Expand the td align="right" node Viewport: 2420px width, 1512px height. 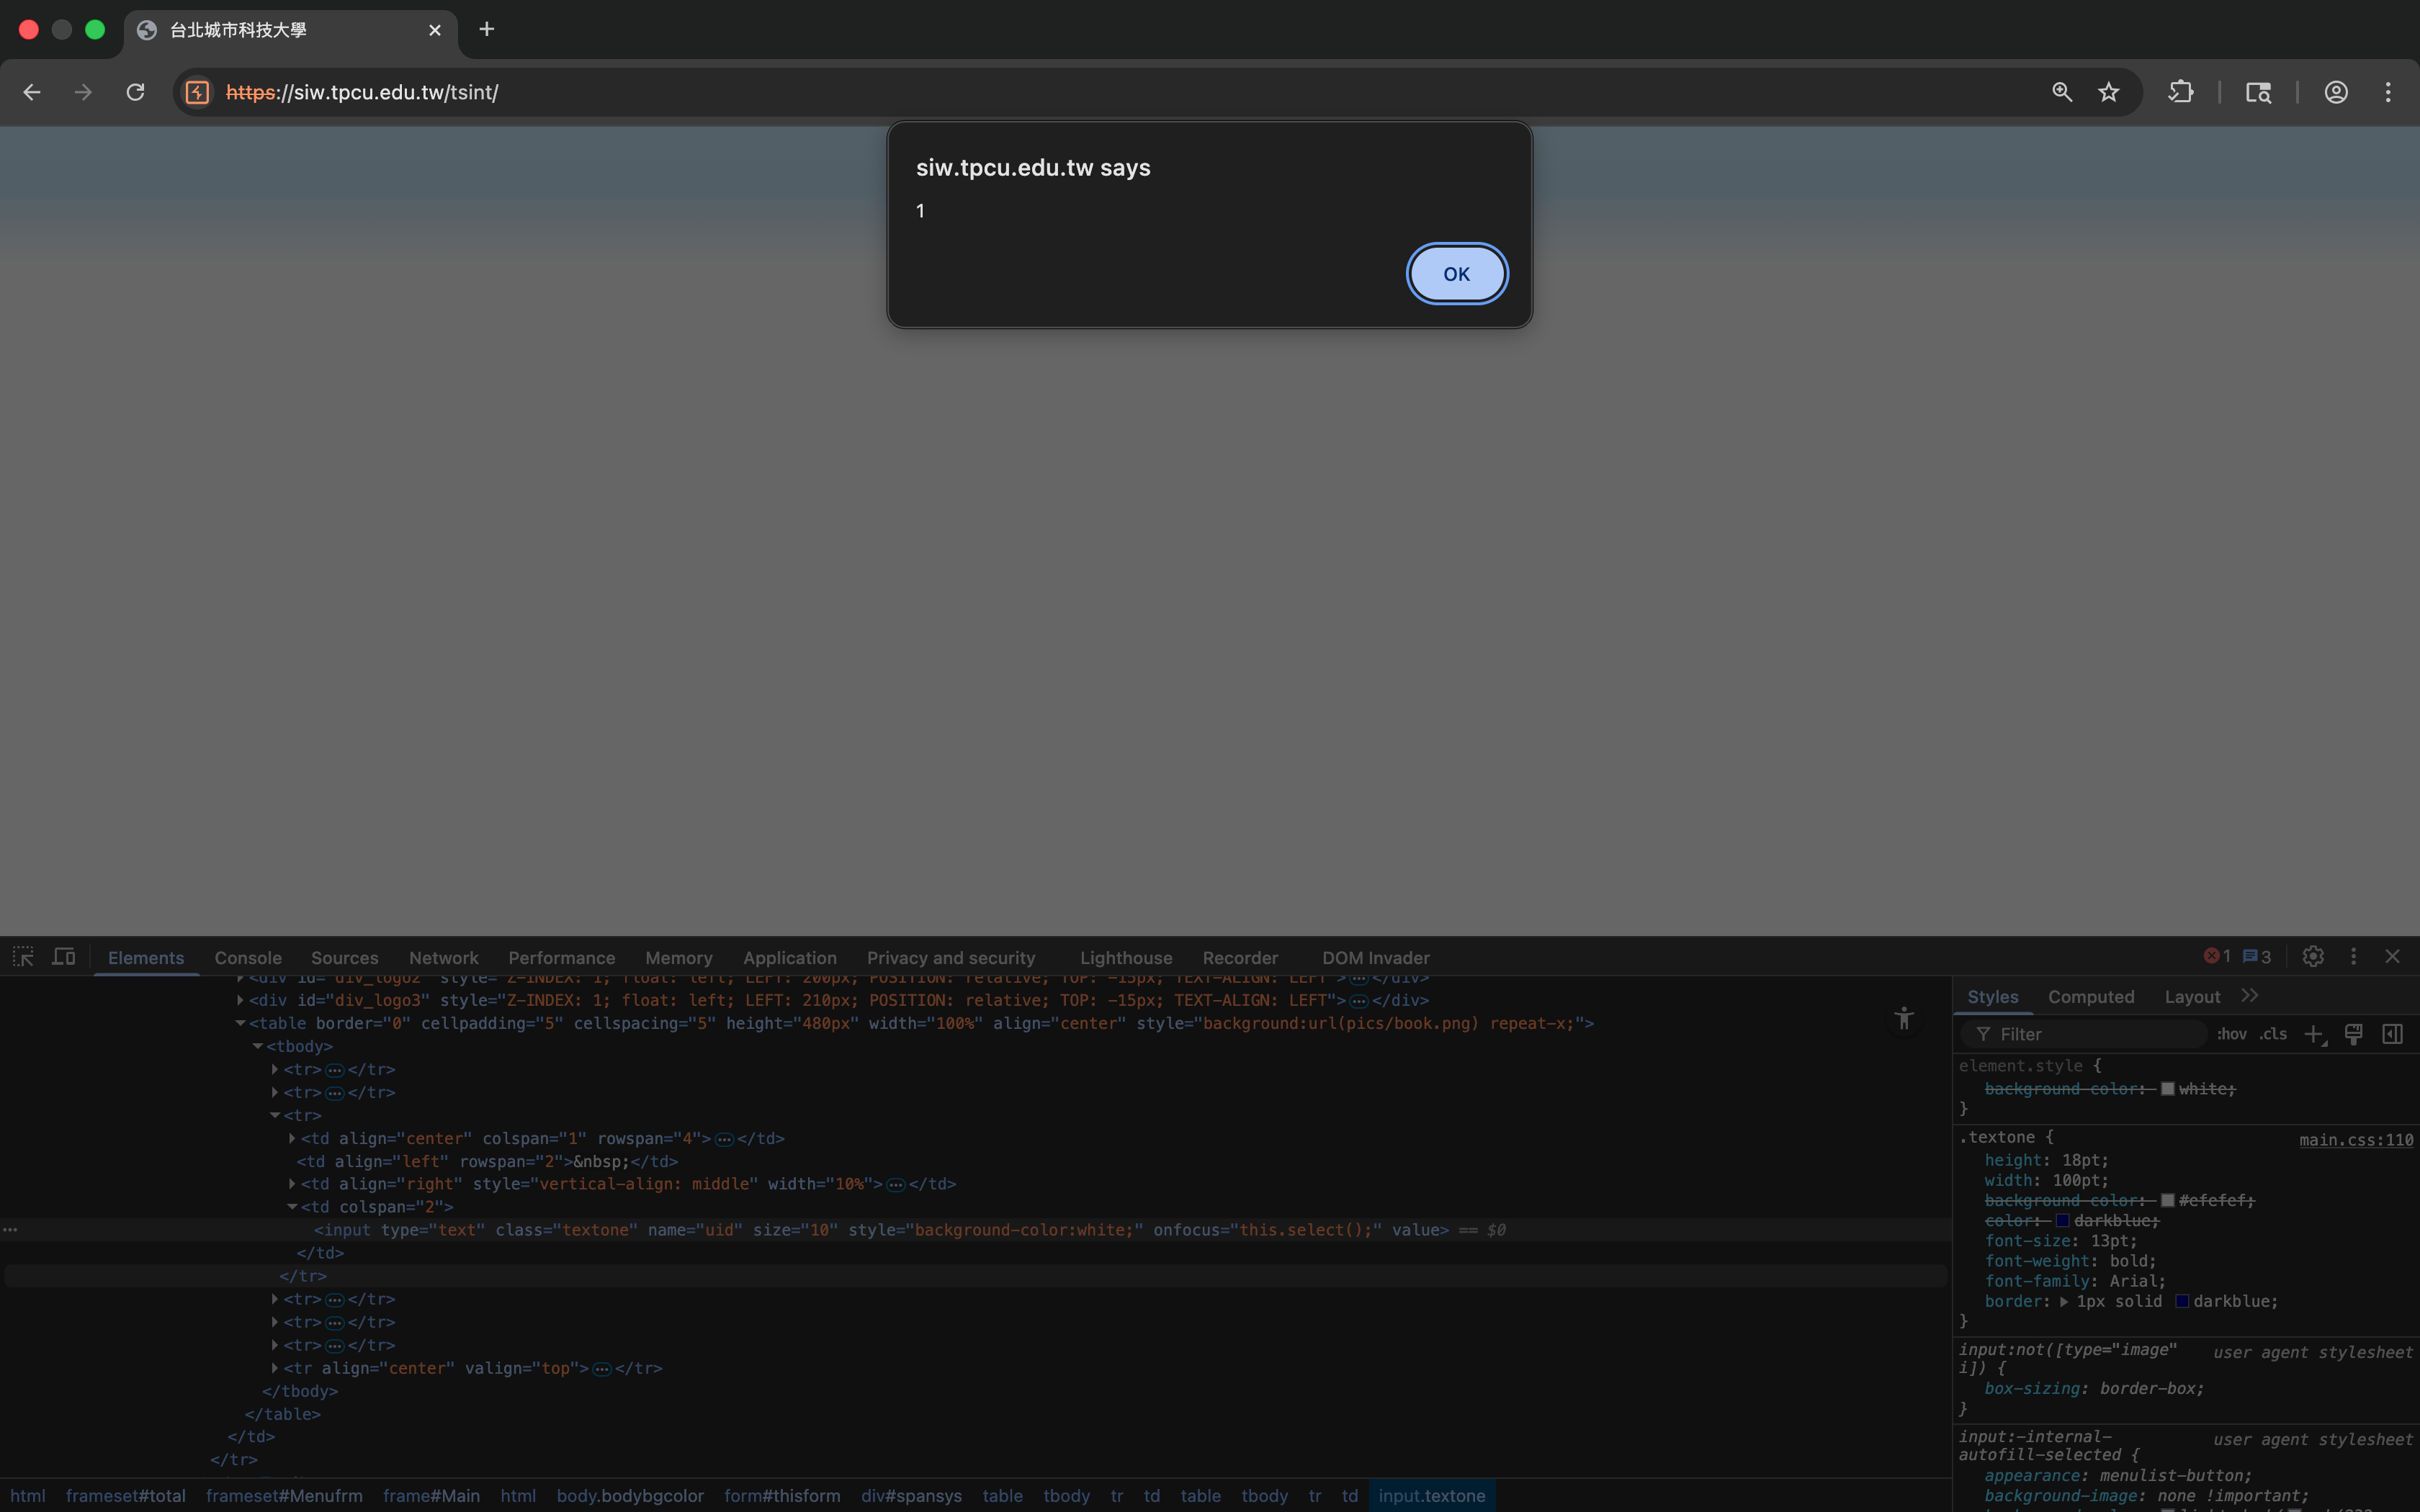[x=292, y=1184]
